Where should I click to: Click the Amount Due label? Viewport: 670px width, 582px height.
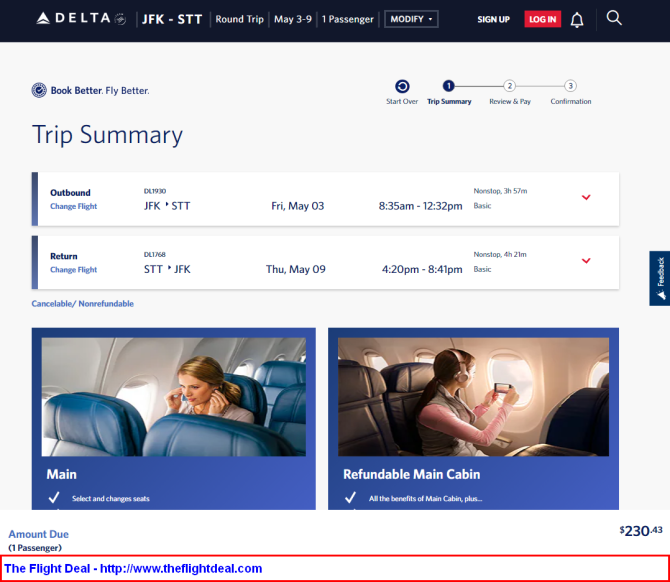(38, 534)
